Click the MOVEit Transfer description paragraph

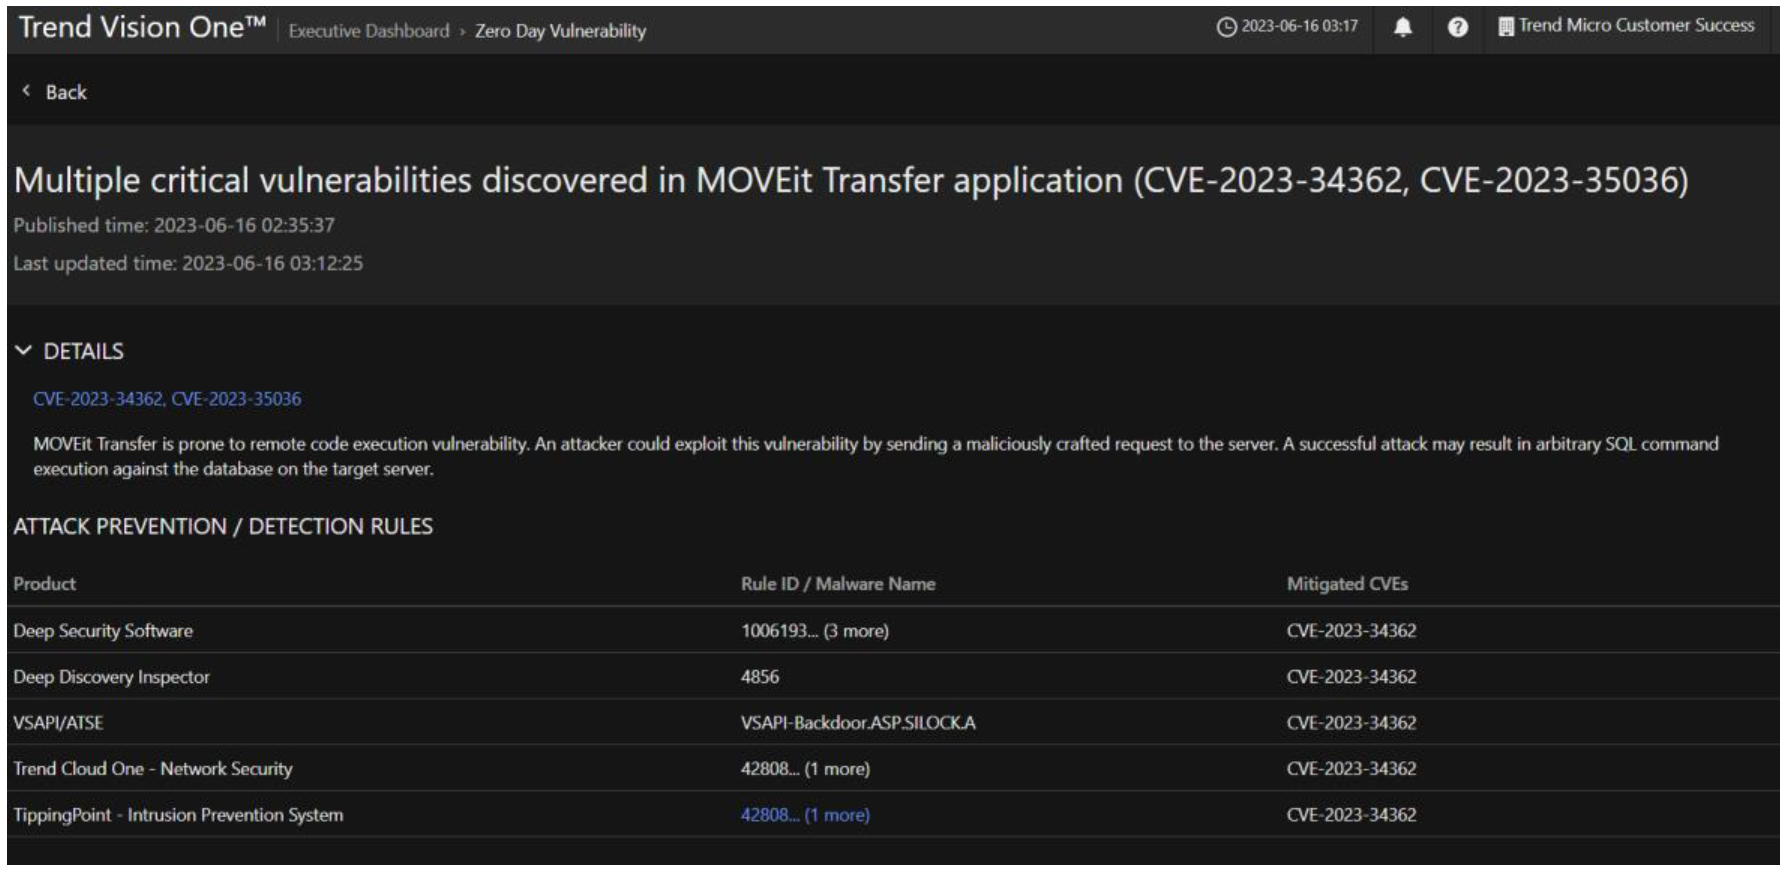[876, 456]
